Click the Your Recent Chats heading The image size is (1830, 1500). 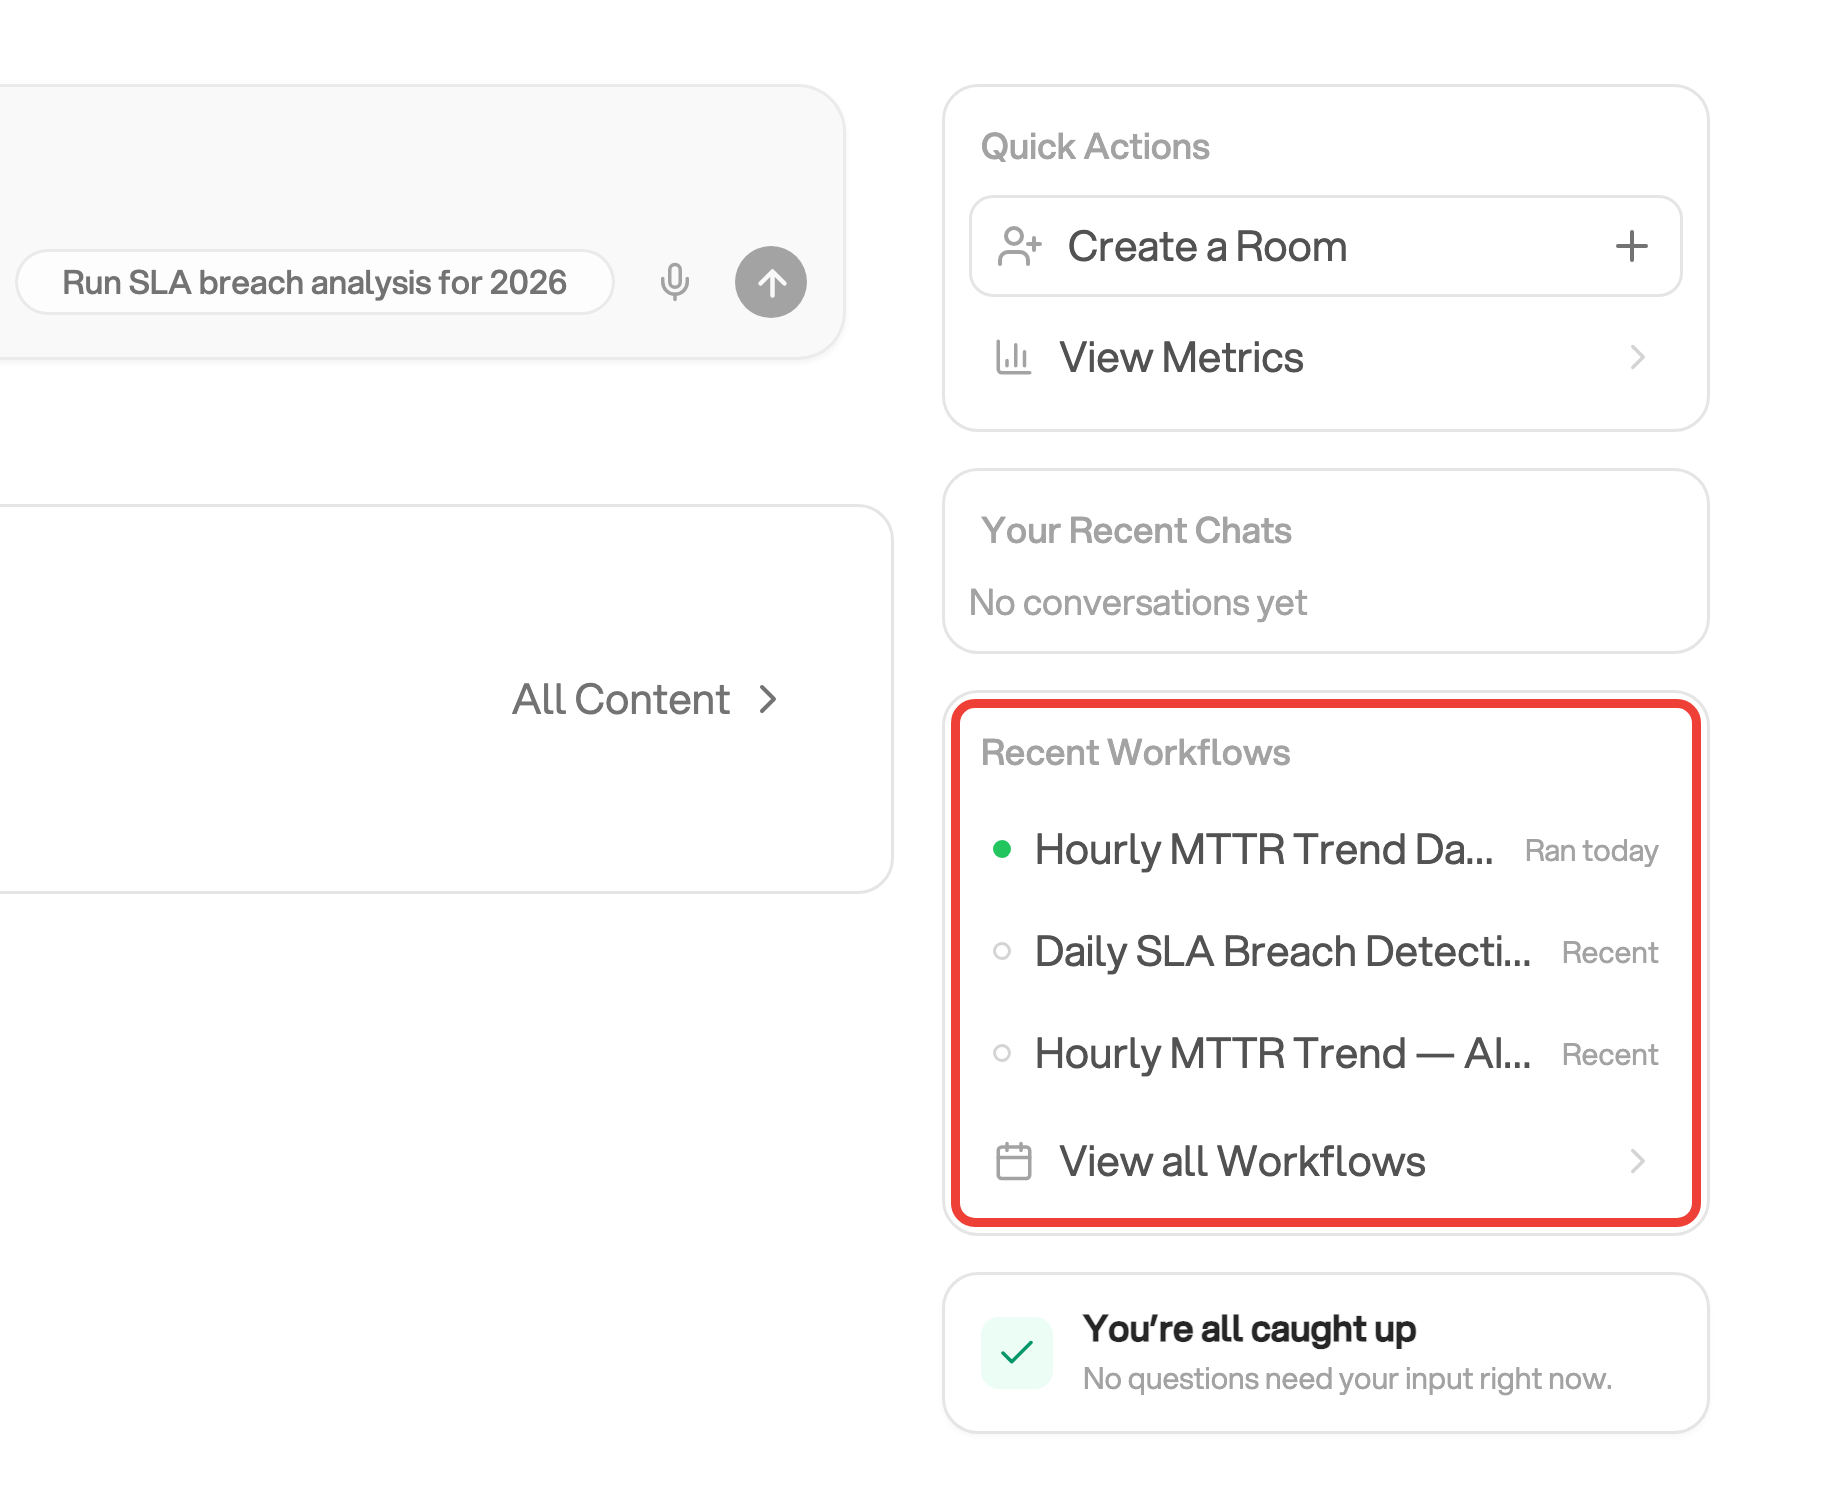pyautogui.click(x=1136, y=530)
